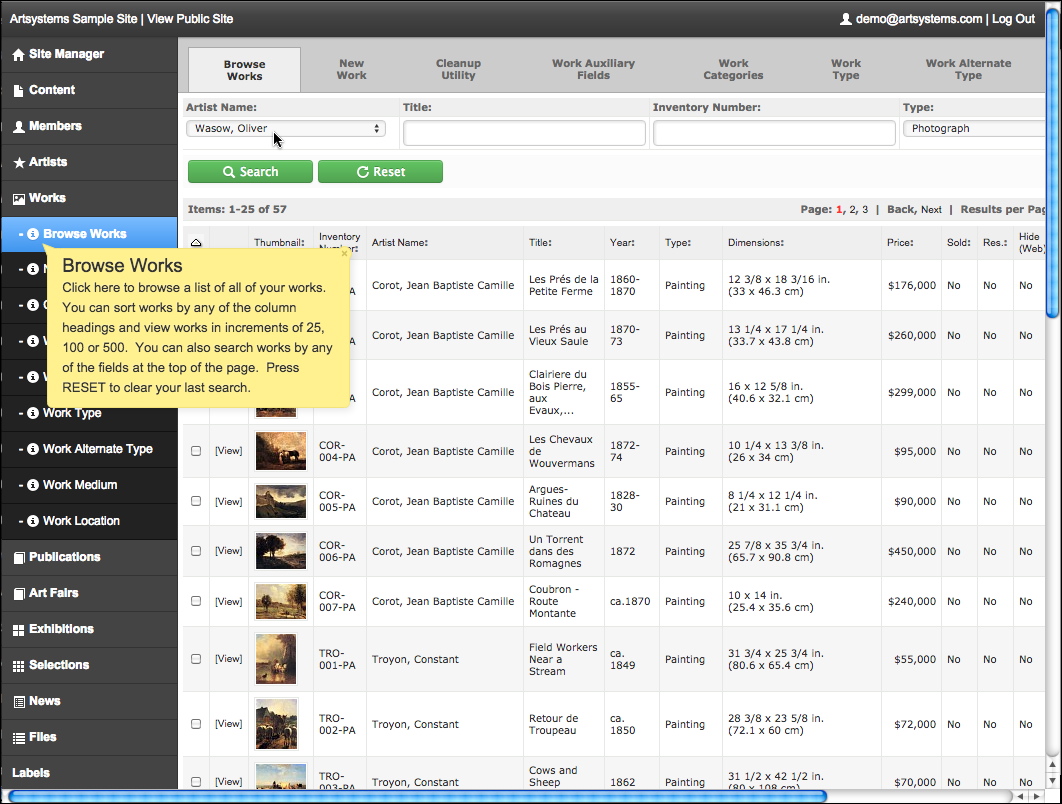Open the Work Categories tab
This screenshot has height=804, width=1062.
click(733, 69)
